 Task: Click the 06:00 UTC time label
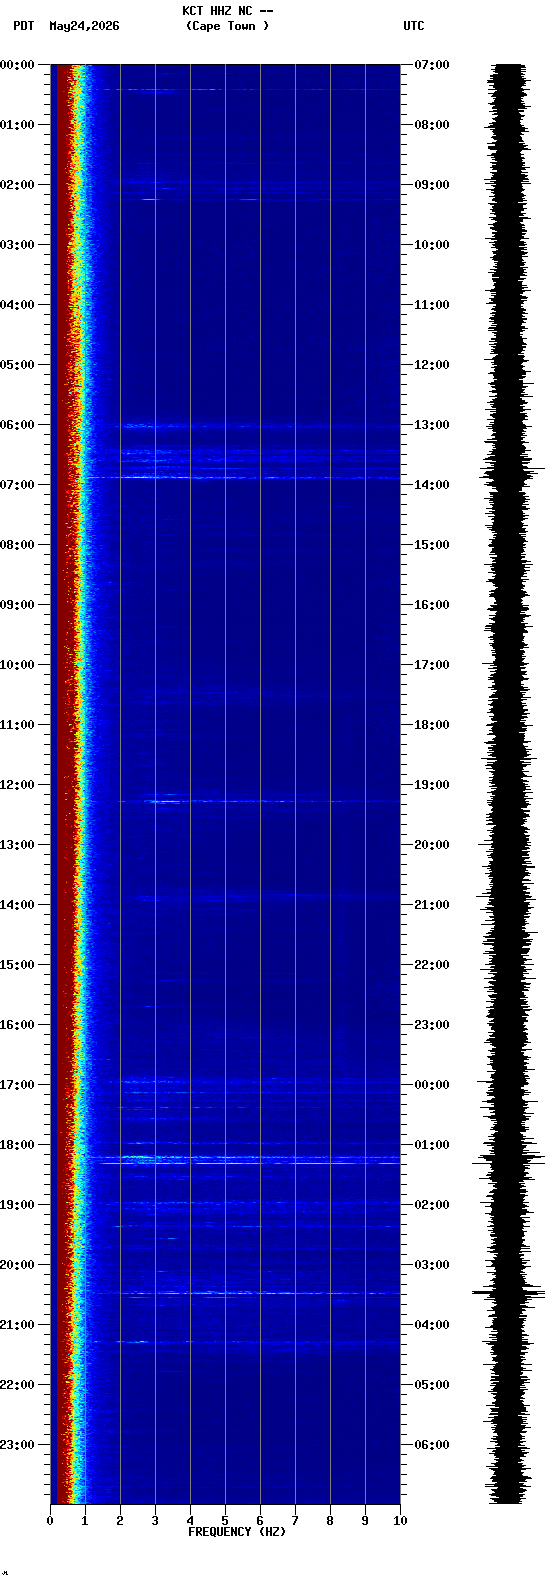tap(431, 1445)
